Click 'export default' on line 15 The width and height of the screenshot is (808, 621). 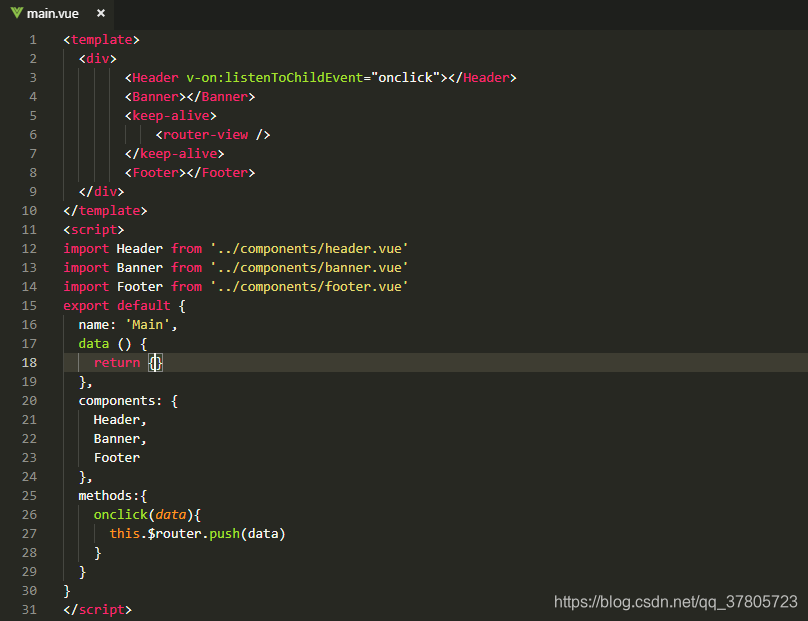coord(117,306)
